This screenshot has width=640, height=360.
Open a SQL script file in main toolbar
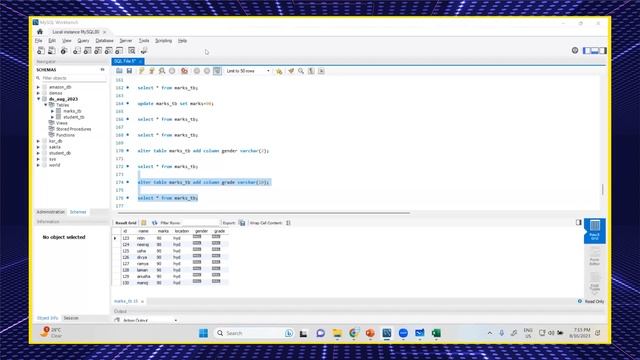click(x=52, y=51)
